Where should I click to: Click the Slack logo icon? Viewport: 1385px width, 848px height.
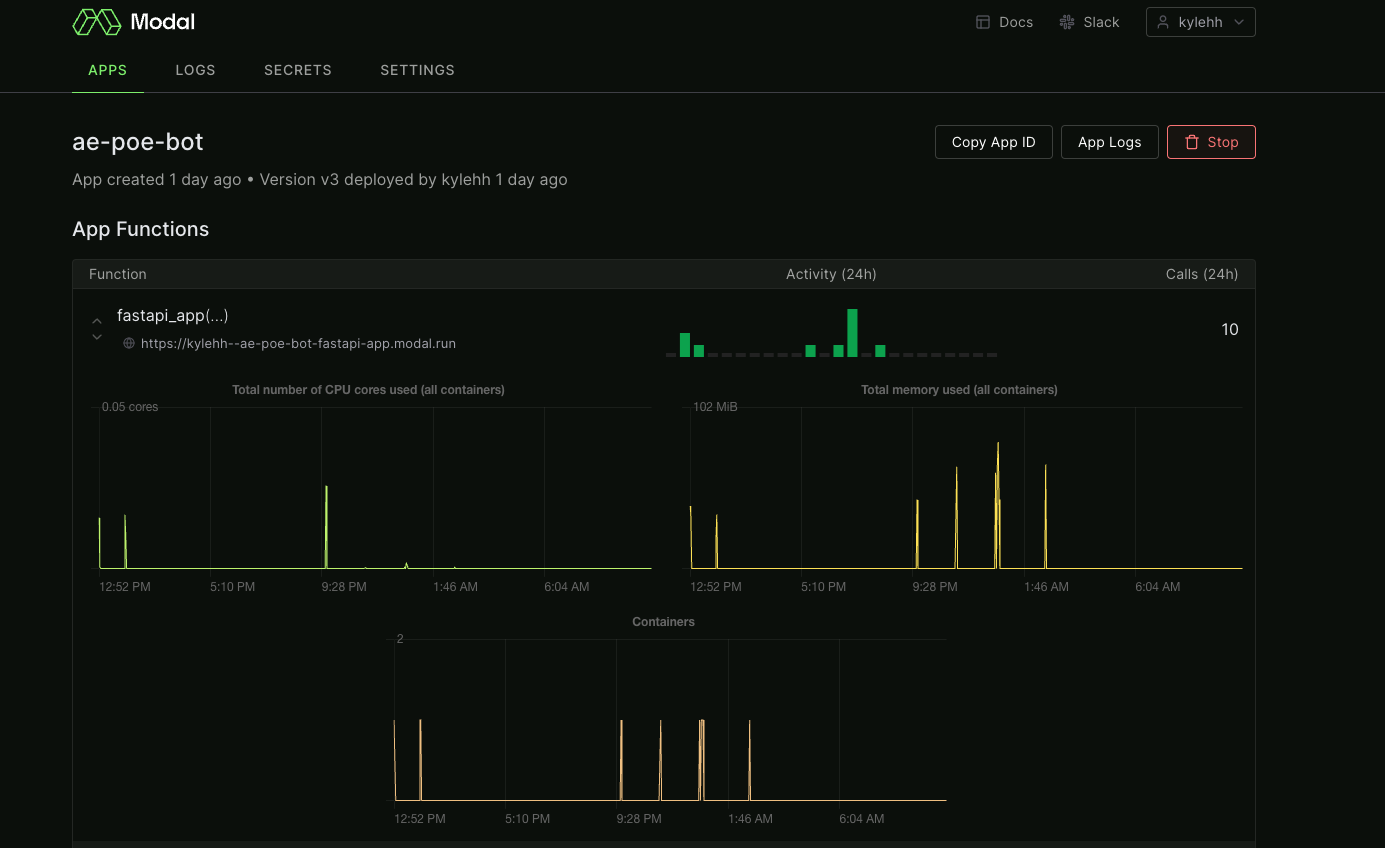coord(1067,22)
